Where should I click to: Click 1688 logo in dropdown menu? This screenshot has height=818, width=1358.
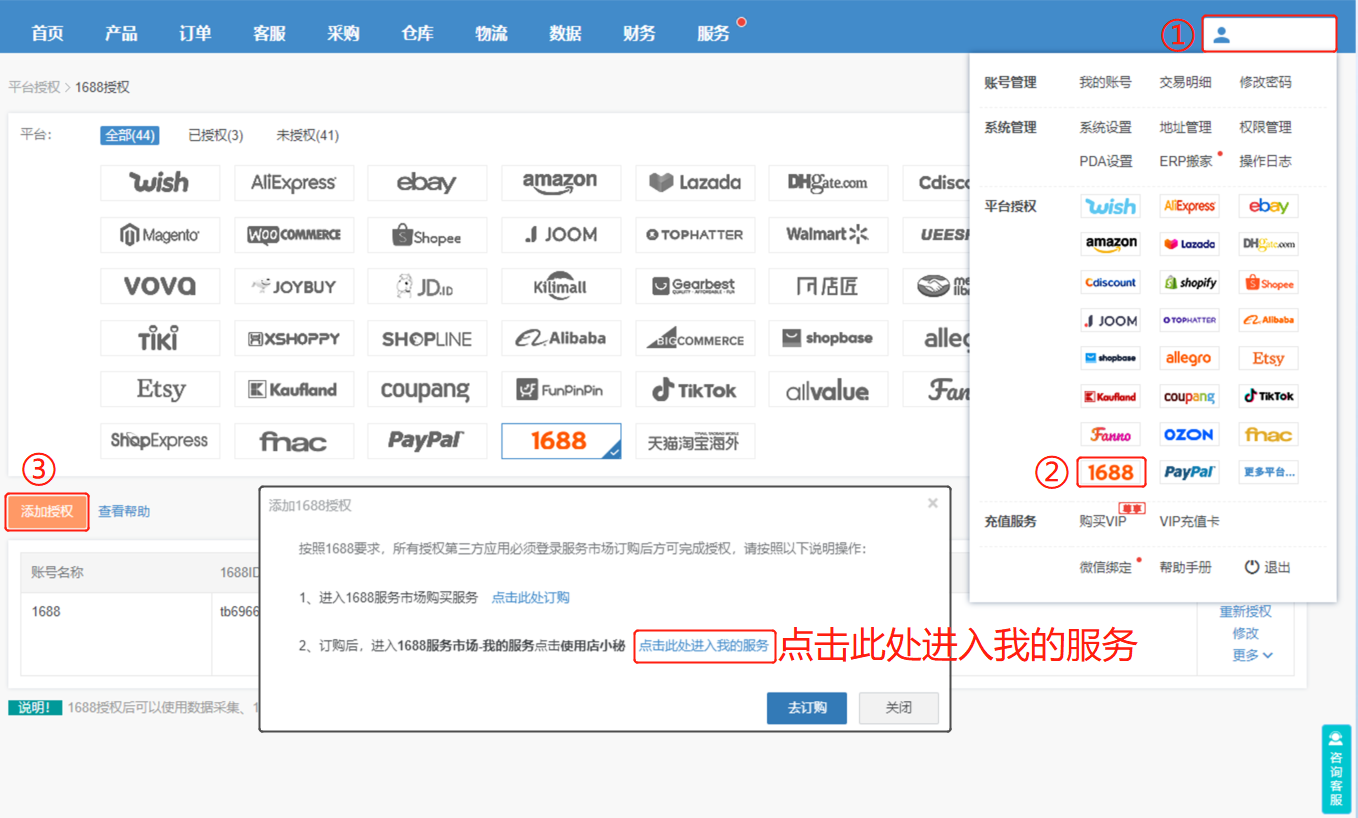coord(1110,473)
